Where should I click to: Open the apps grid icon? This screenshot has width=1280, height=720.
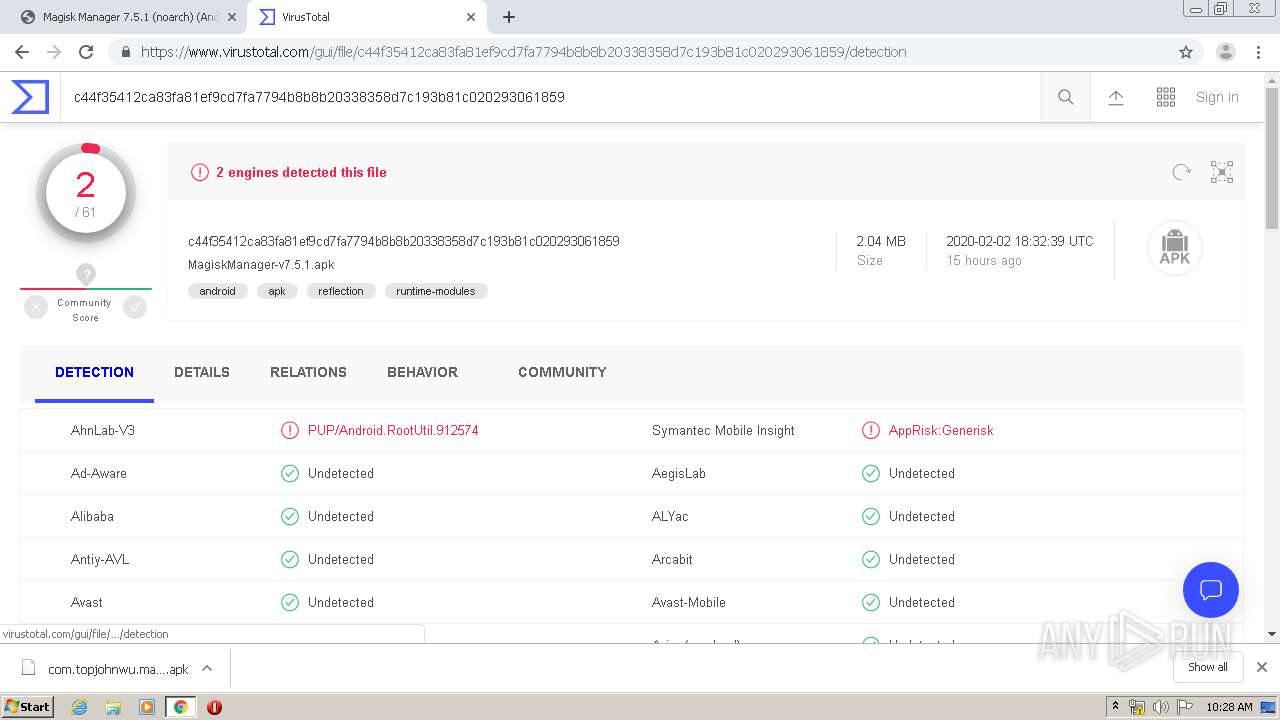pyautogui.click(x=1166, y=97)
